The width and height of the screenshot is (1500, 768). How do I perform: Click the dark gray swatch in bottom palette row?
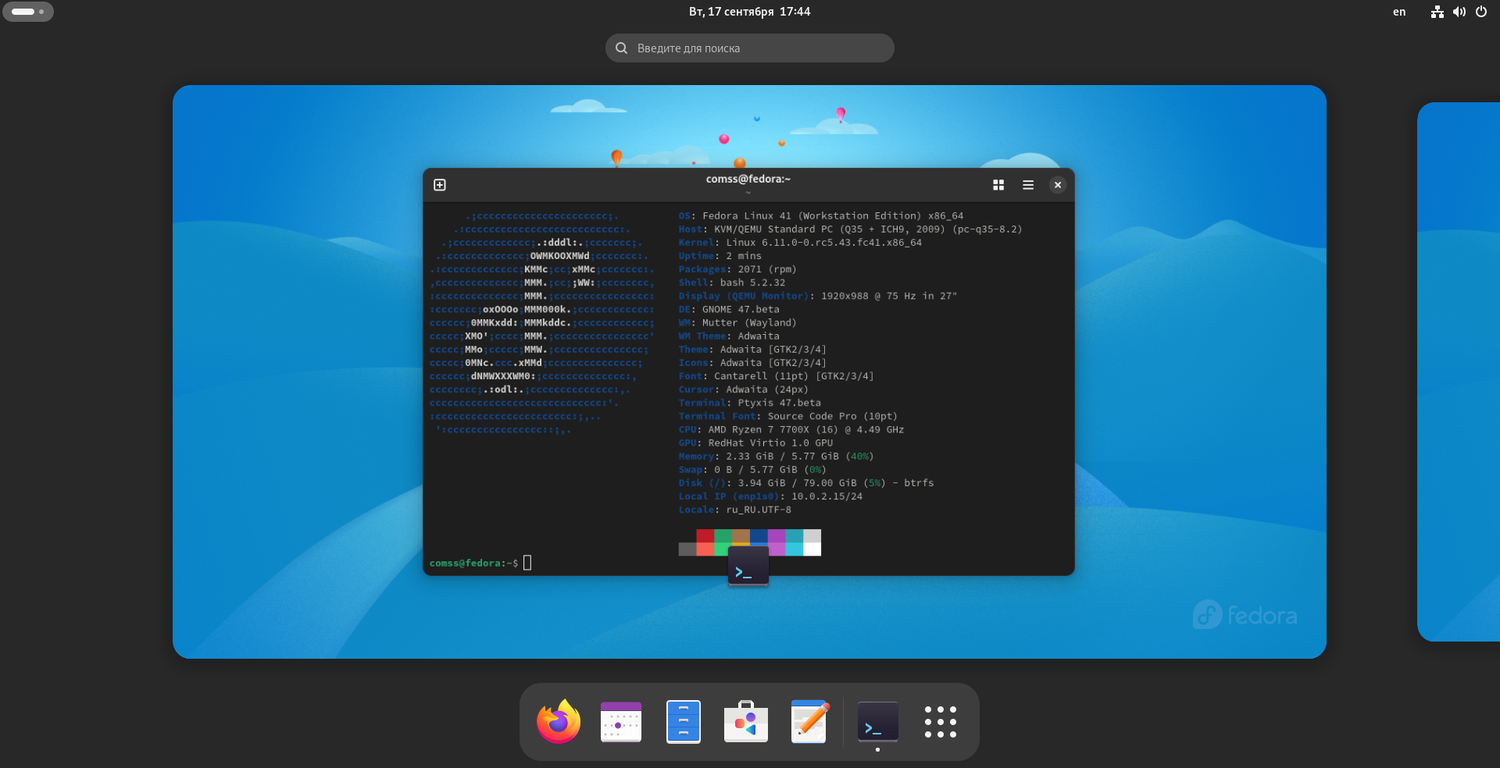tap(687, 549)
